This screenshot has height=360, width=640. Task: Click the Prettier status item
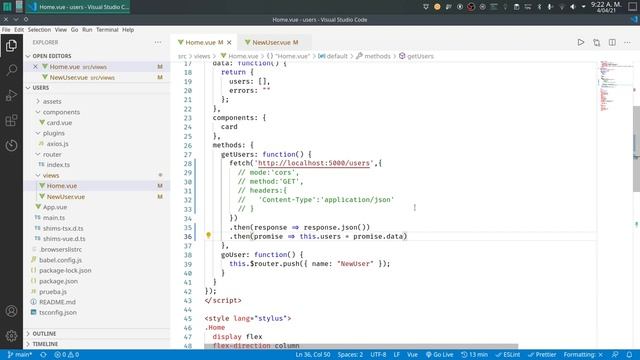coord(542,355)
